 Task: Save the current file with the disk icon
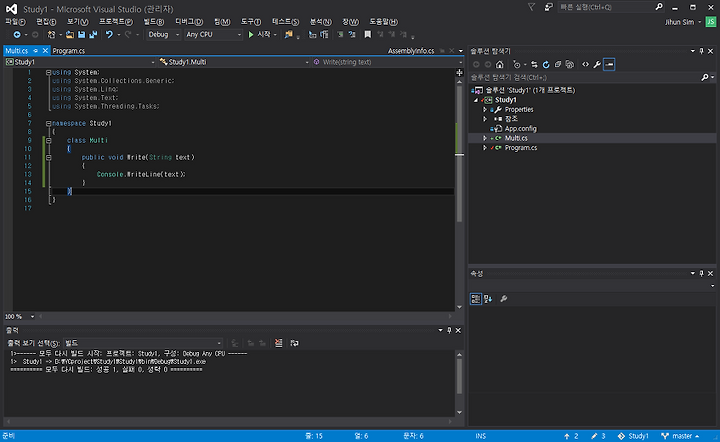tap(81, 34)
